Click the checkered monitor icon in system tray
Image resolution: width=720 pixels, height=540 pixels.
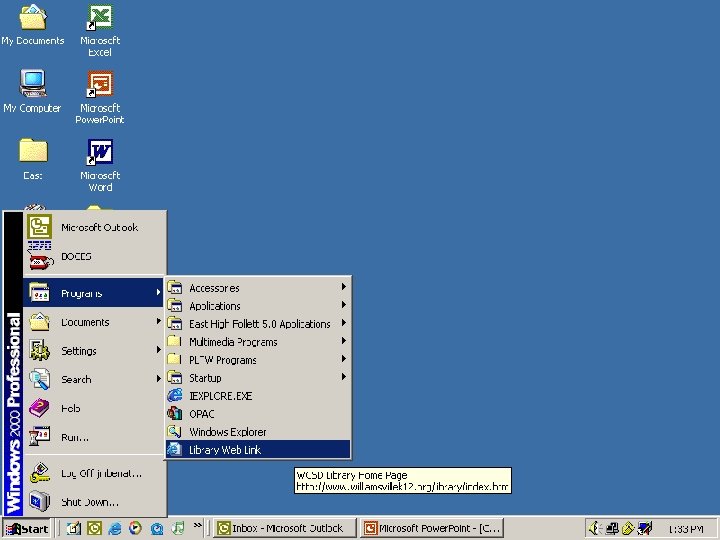(645, 529)
